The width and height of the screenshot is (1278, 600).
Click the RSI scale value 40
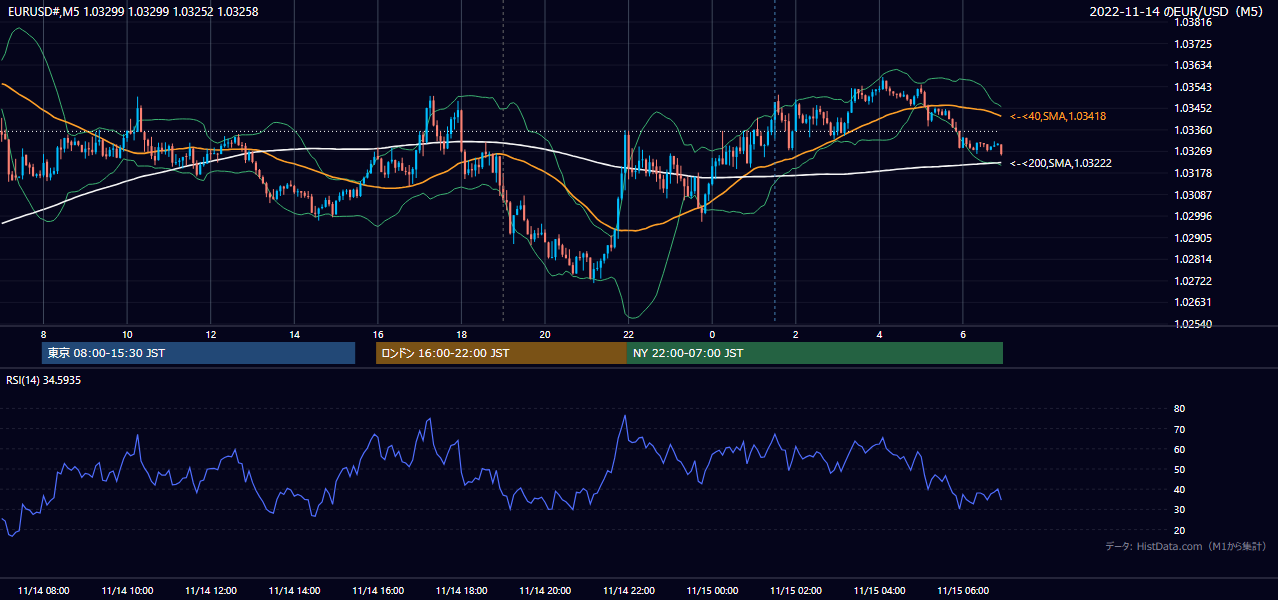tap(1179, 489)
